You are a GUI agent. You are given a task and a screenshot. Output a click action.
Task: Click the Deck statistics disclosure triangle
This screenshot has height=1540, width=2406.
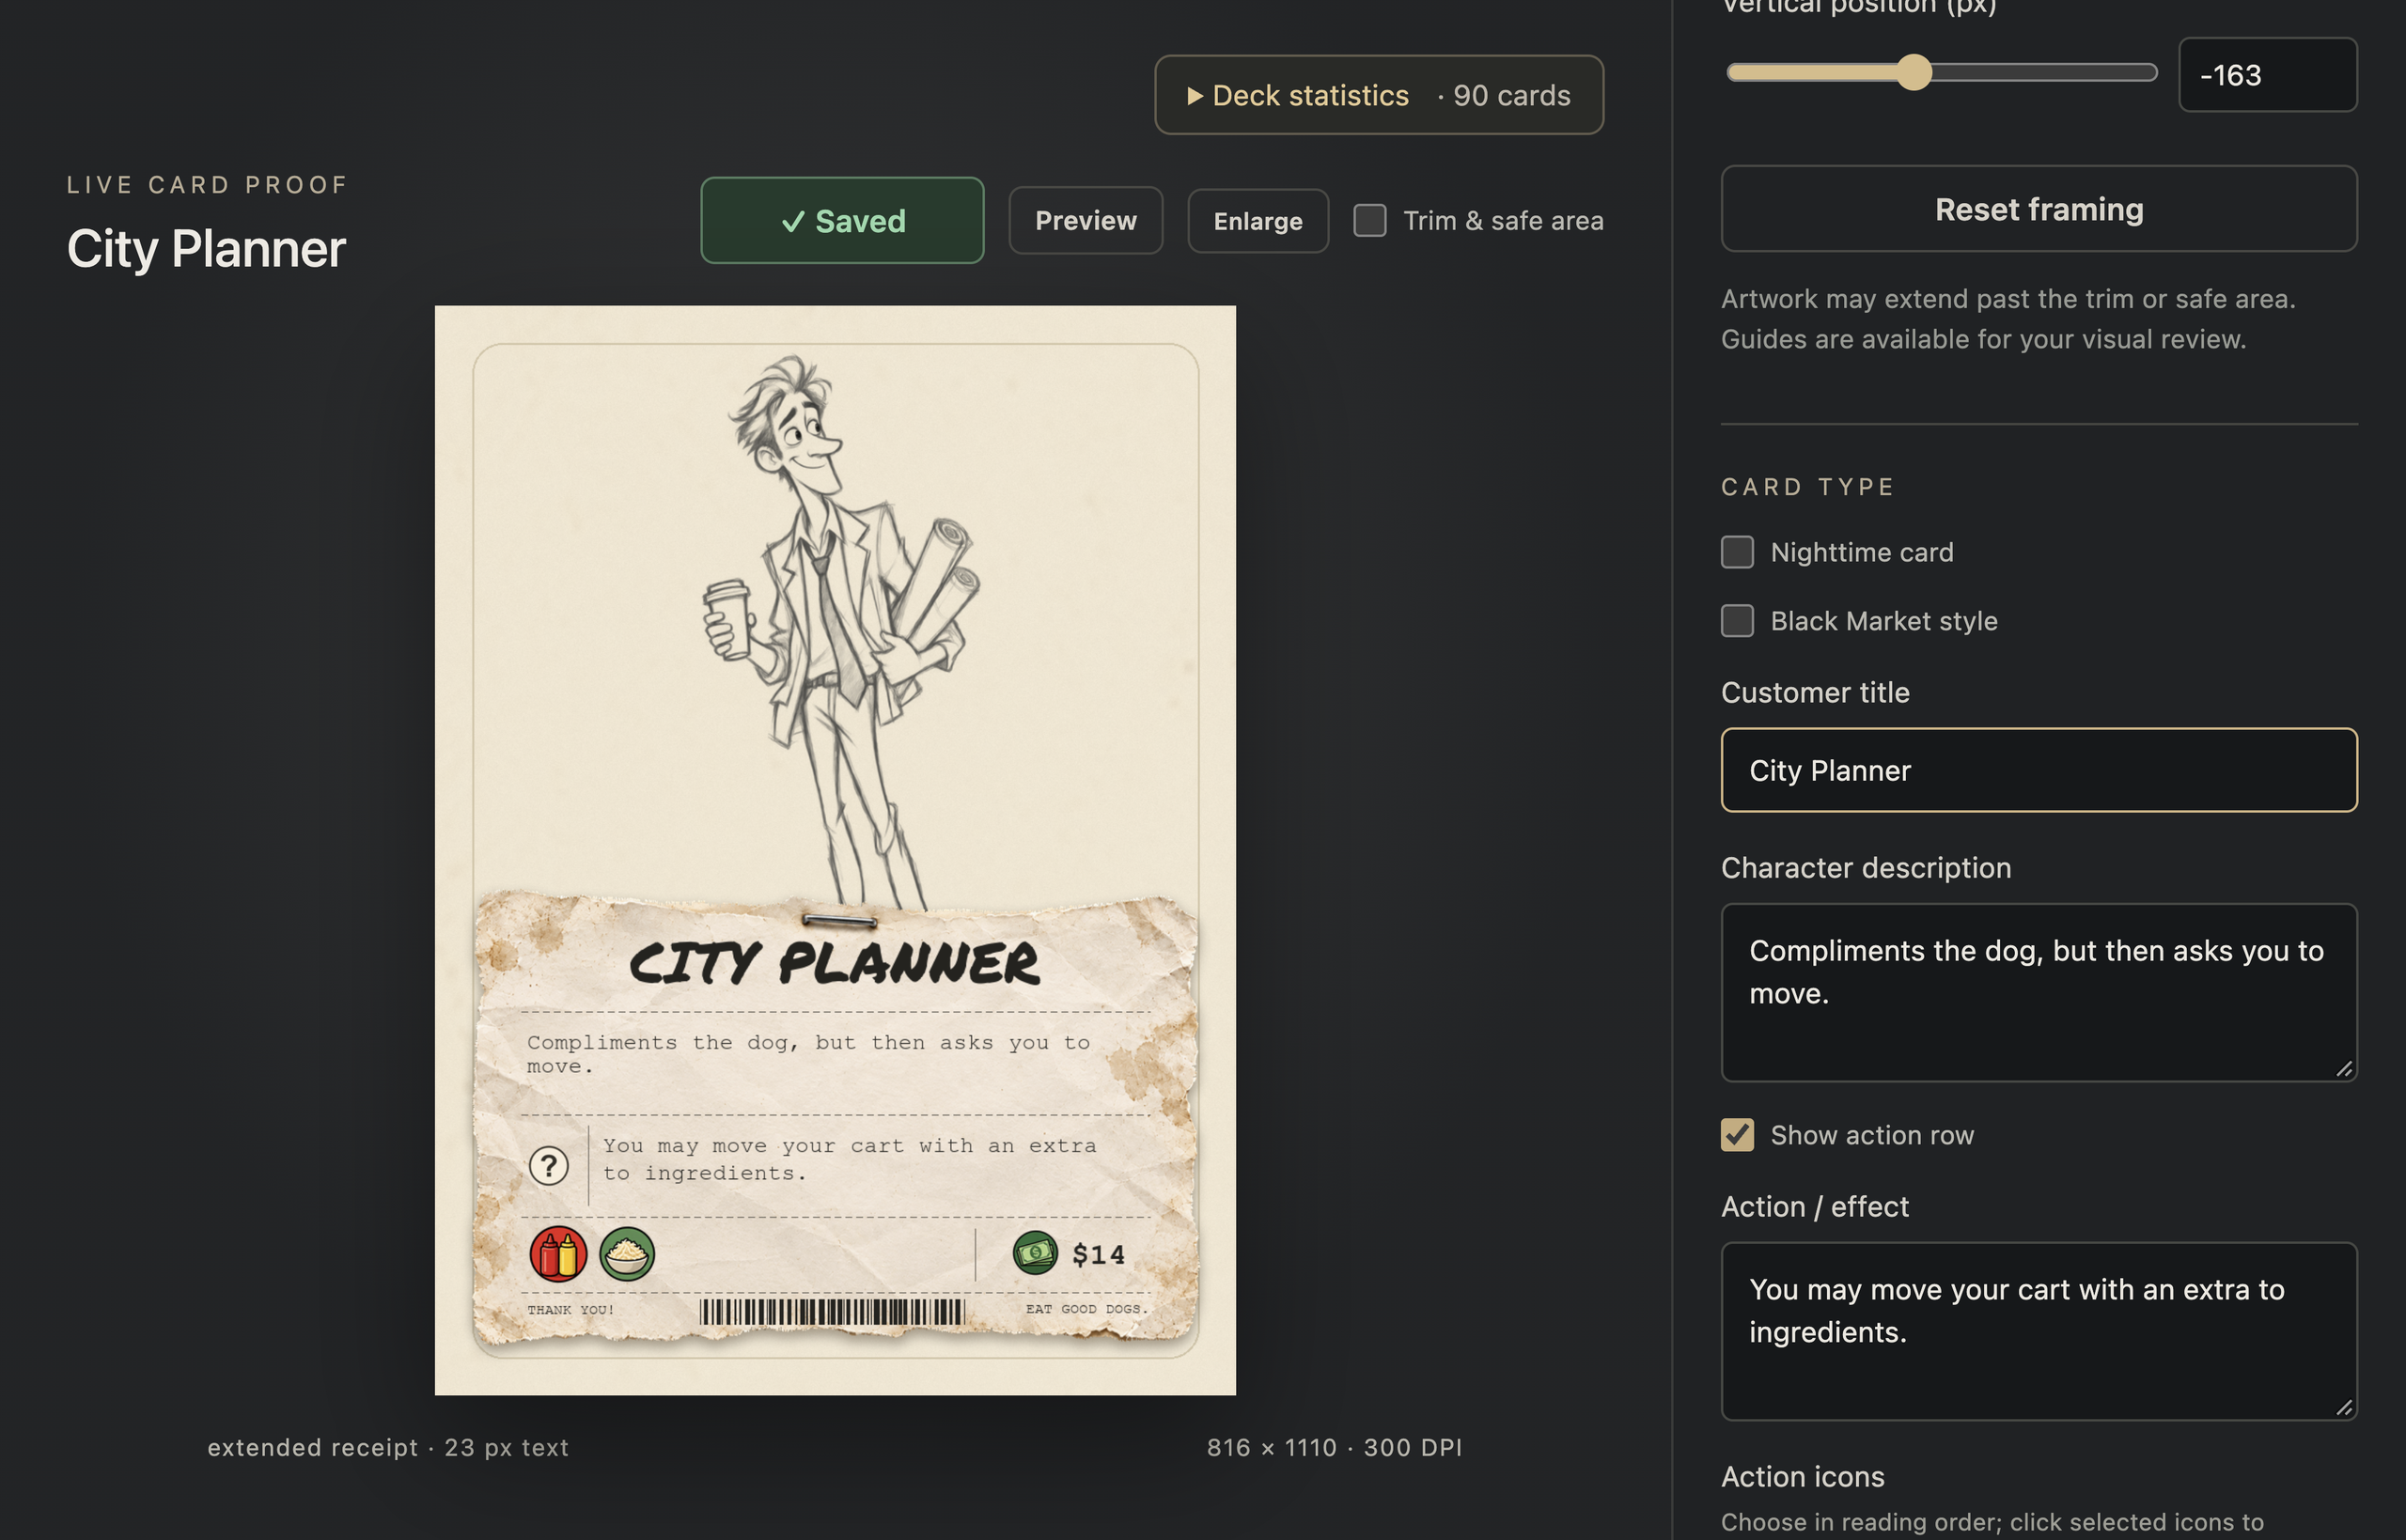click(x=1195, y=96)
